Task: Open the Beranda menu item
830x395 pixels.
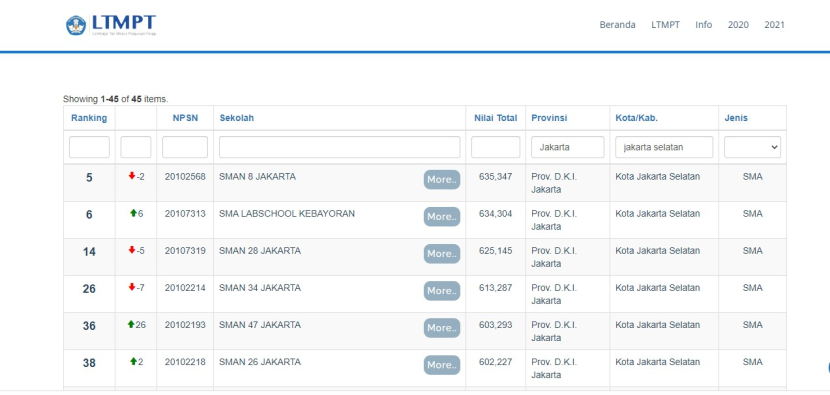Action: [x=617, y=25]
